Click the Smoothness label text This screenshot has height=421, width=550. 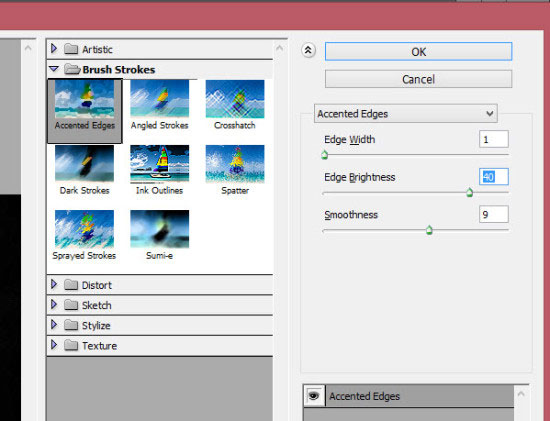(351, 215)
